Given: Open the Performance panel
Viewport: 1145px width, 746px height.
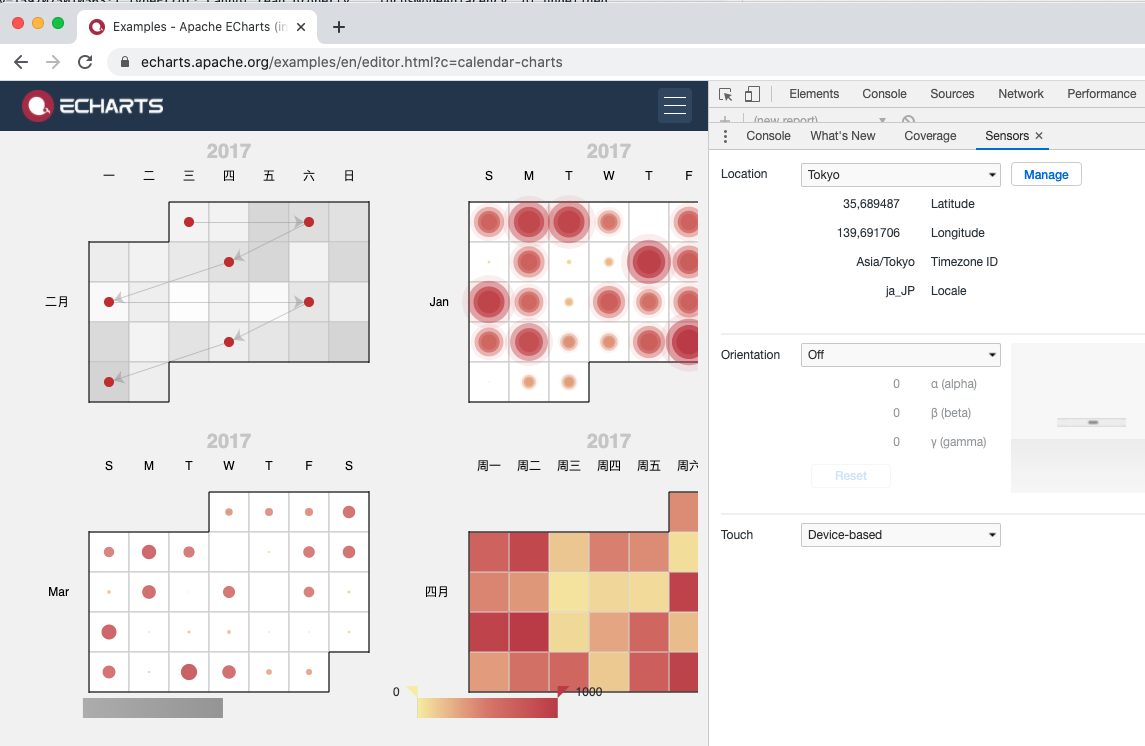Looking at the screenshot, I should (x=1101, y=93).
